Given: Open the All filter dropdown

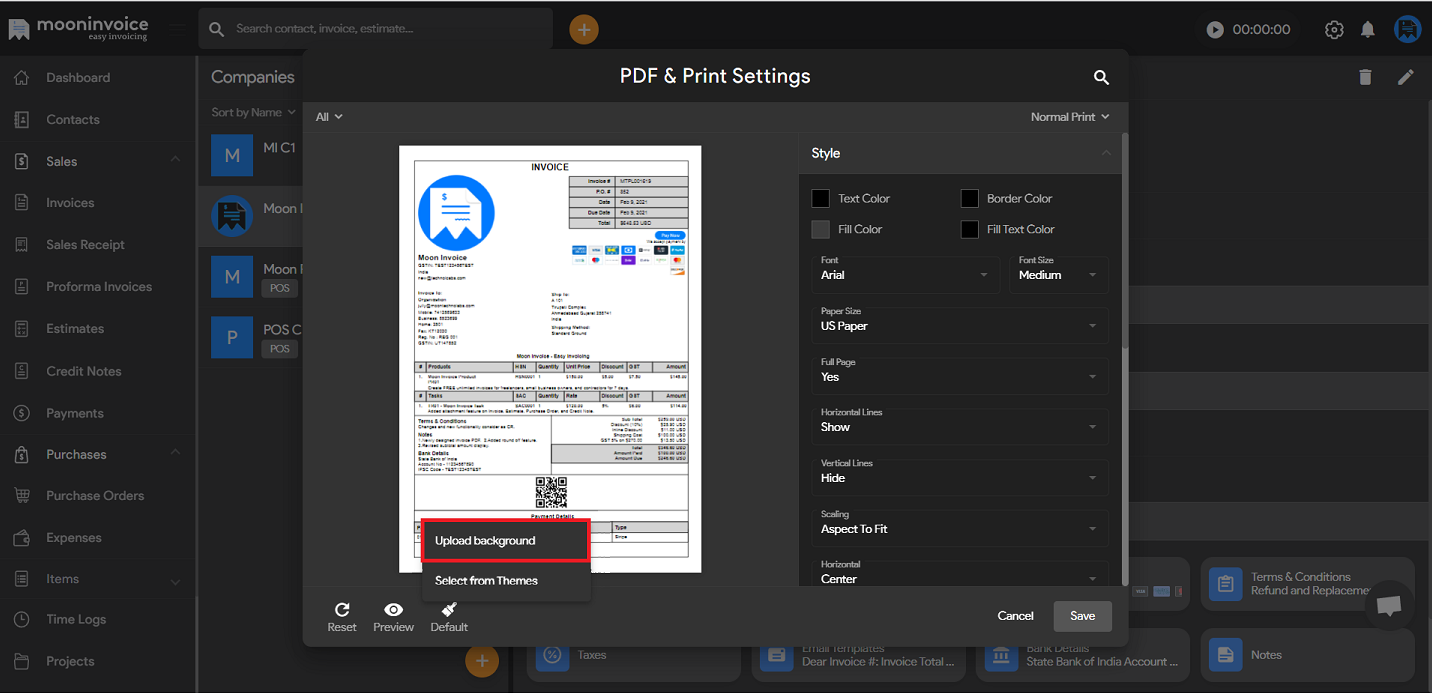Looking at the screenshot, I should click(329, 117).
